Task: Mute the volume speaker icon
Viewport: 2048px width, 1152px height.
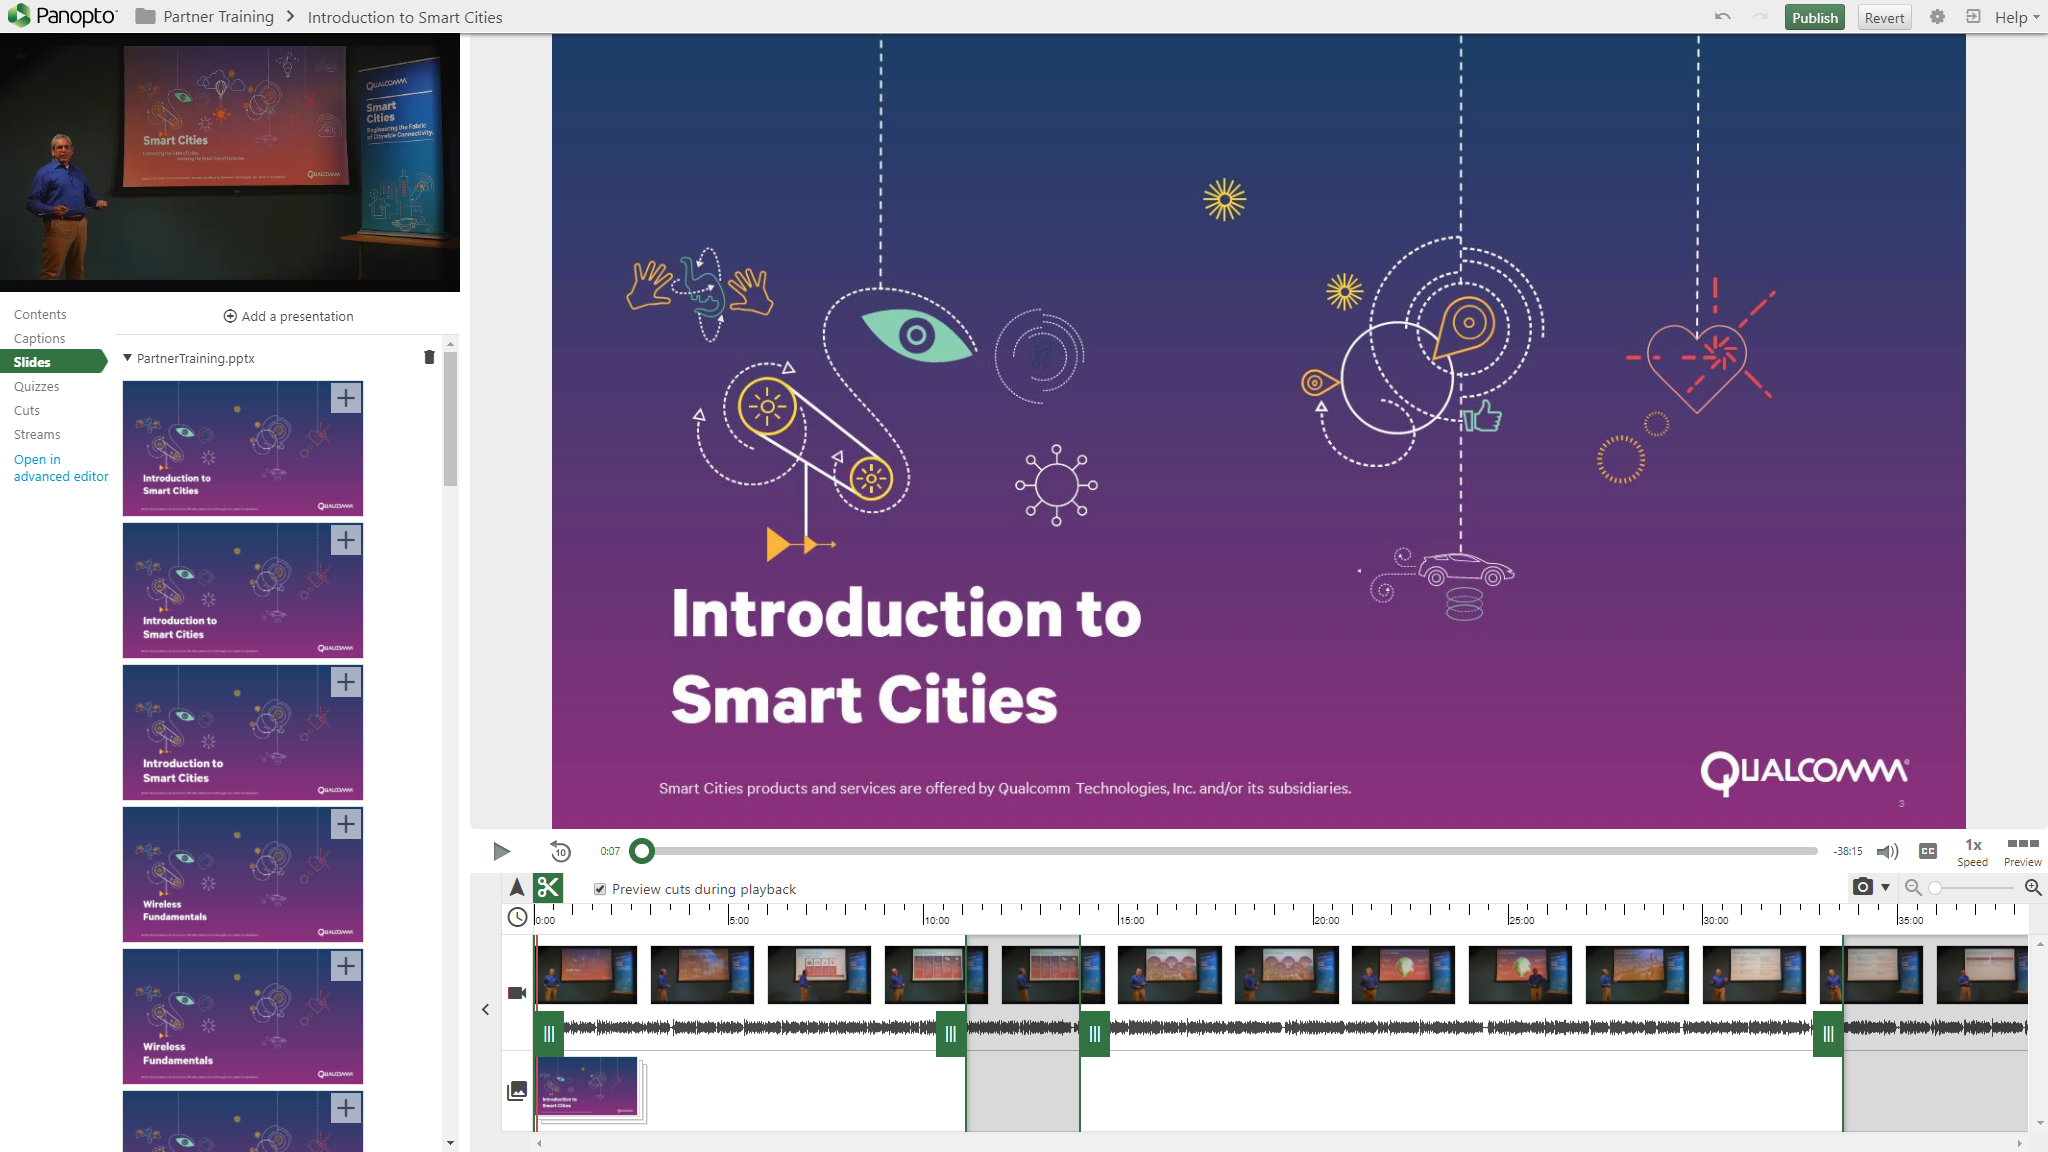Action: pos(1887,851)
